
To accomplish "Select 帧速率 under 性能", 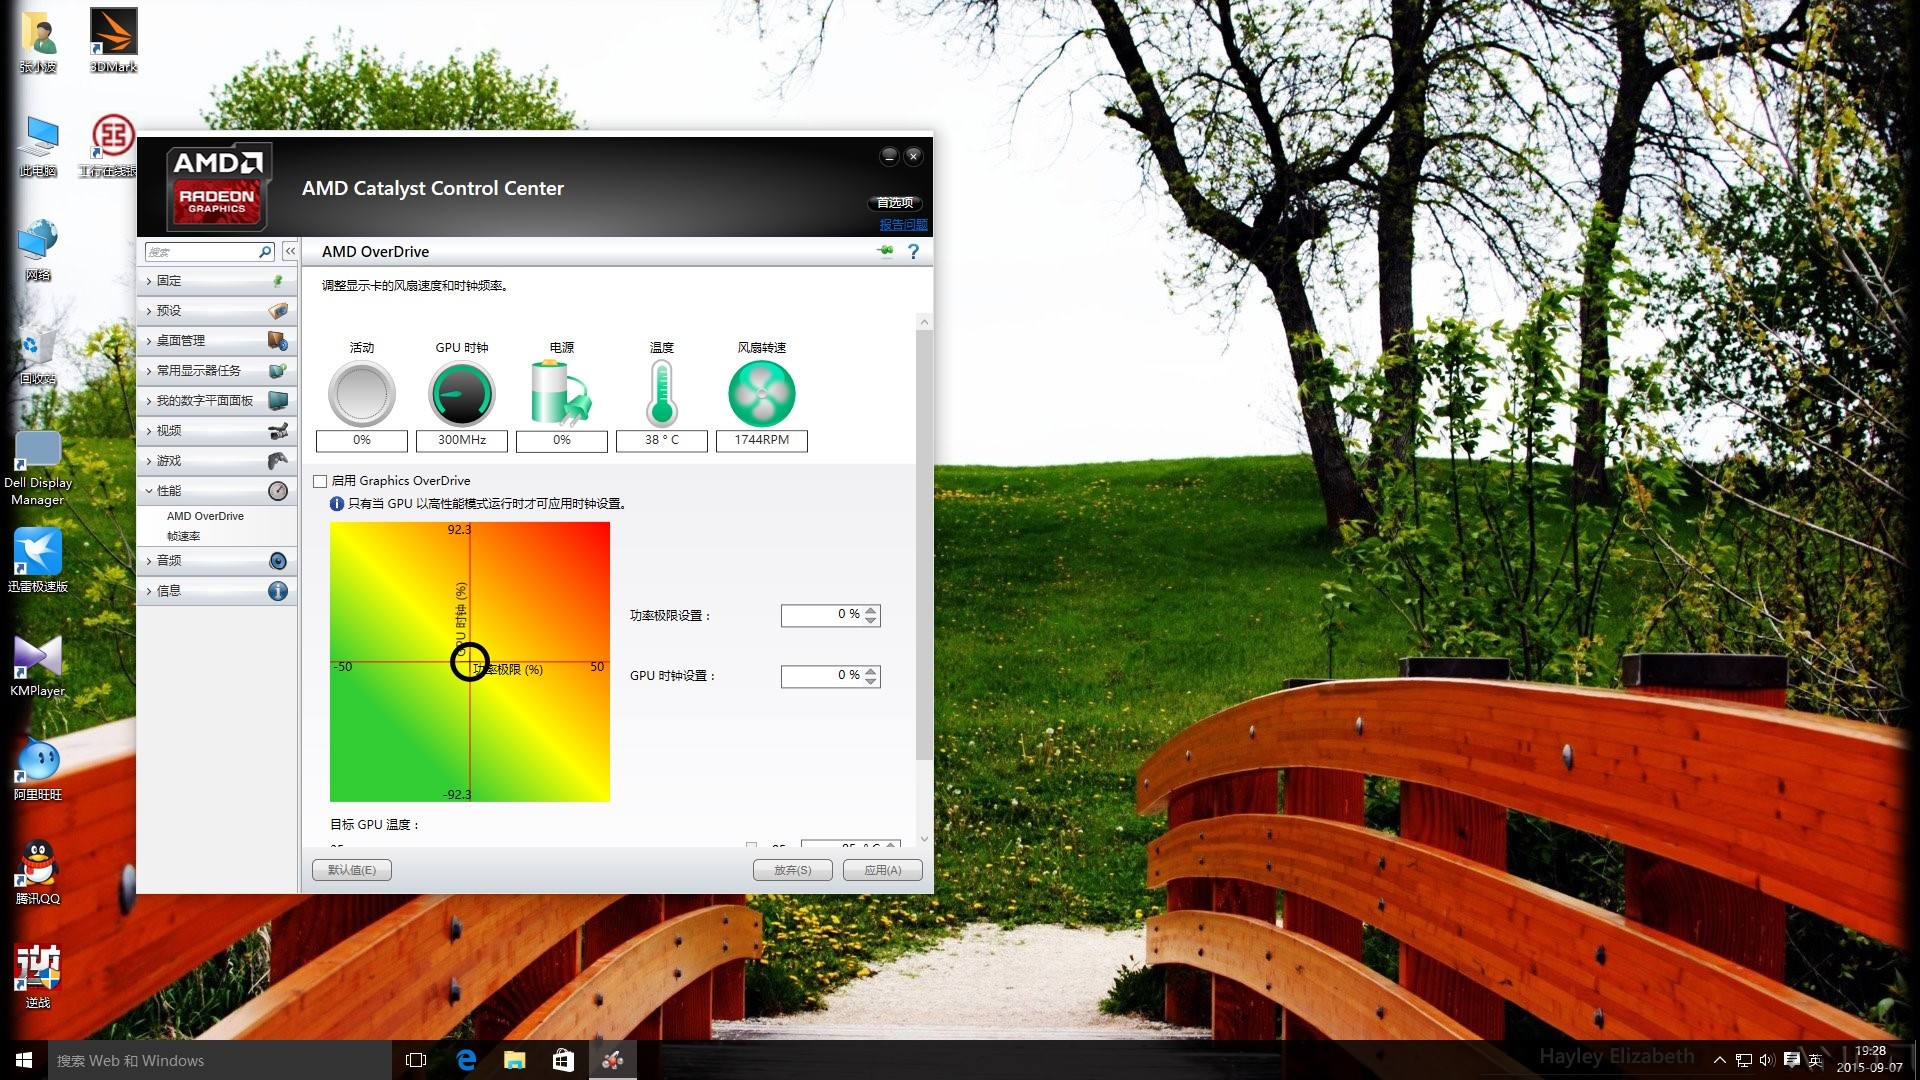I will click(x=184, y=536).
